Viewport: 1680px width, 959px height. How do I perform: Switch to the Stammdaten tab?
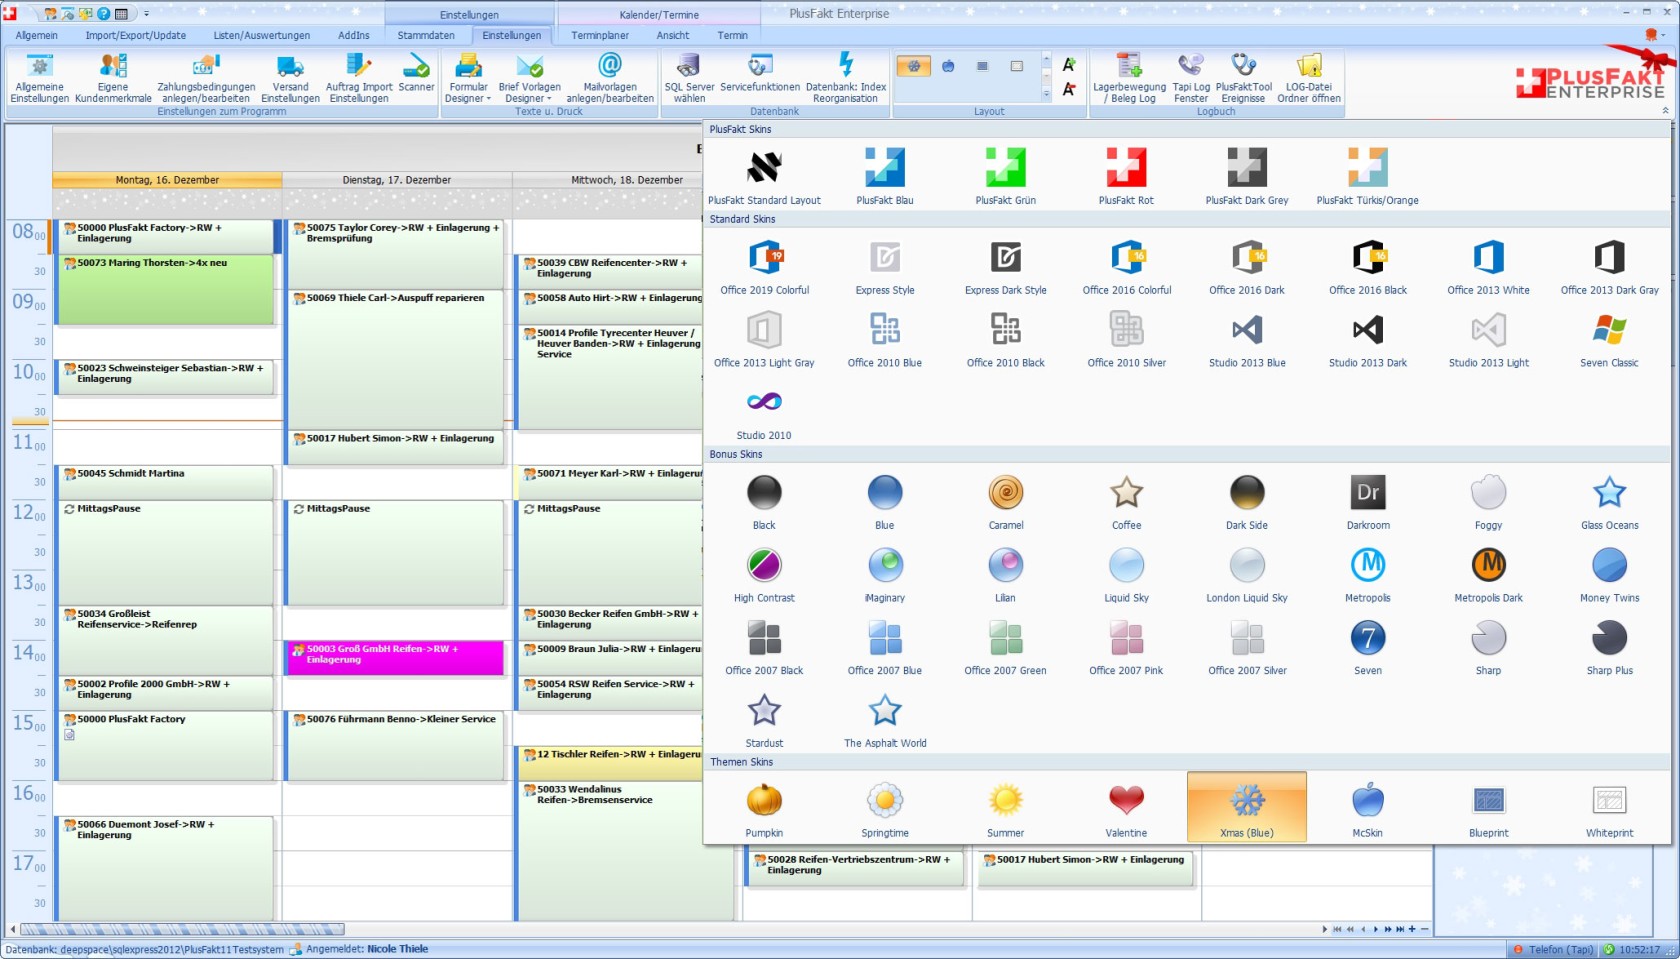[426, 35]
